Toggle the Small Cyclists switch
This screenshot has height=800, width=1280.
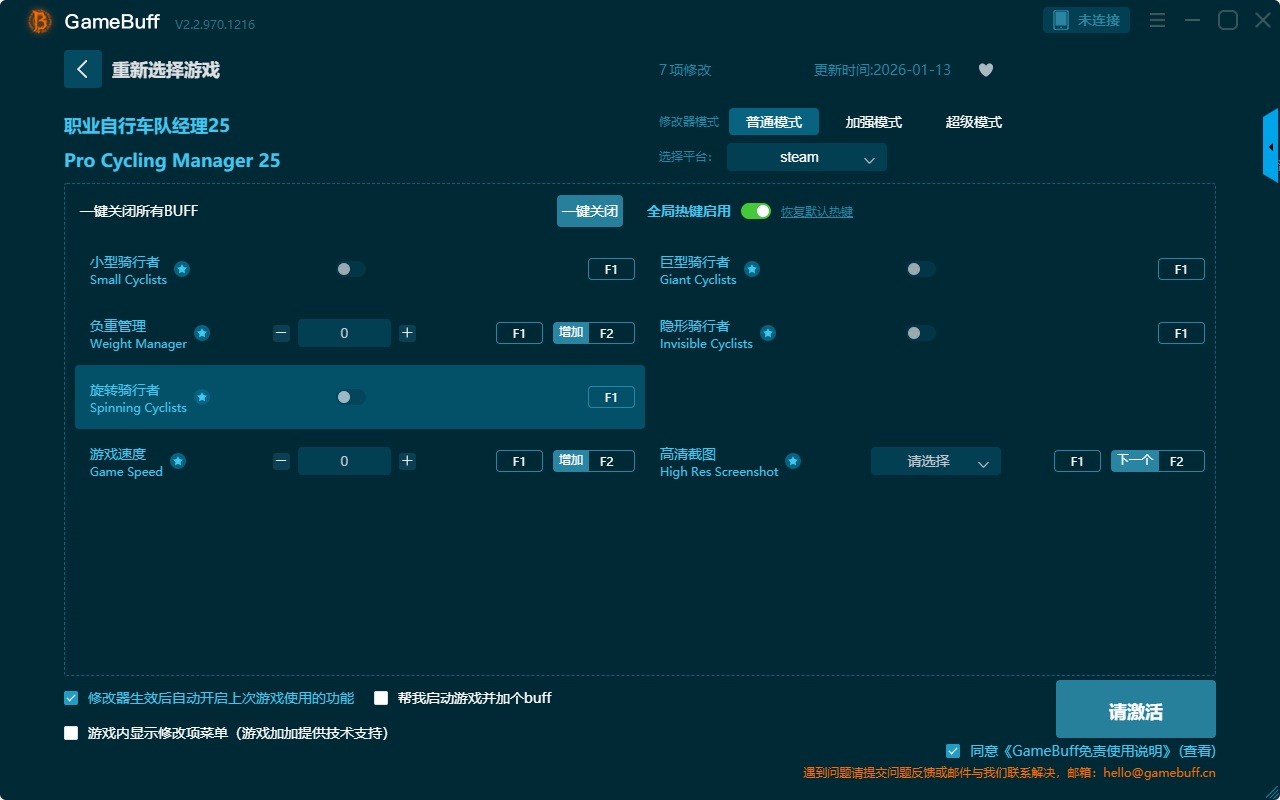[x=350, y=269]
